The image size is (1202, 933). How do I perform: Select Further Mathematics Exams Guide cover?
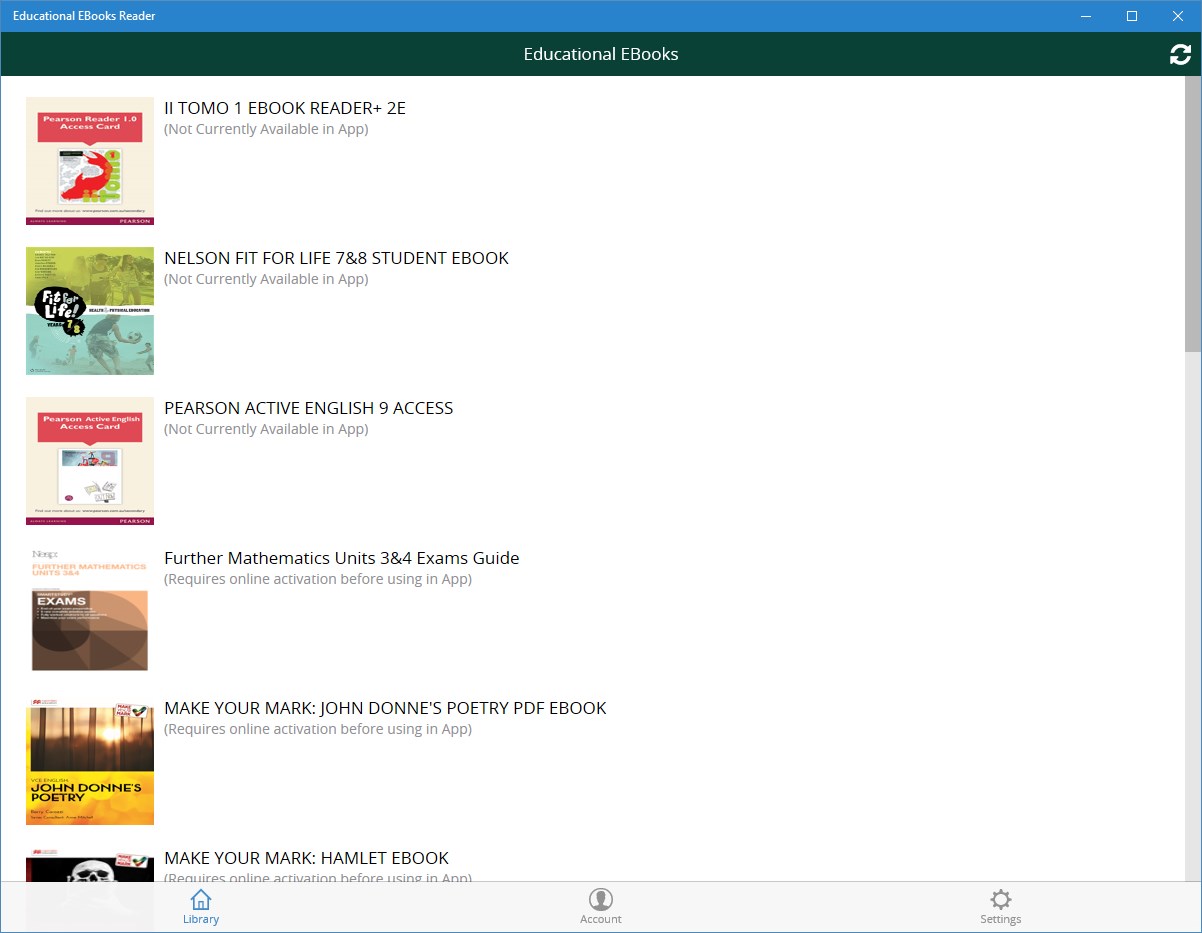90,611
